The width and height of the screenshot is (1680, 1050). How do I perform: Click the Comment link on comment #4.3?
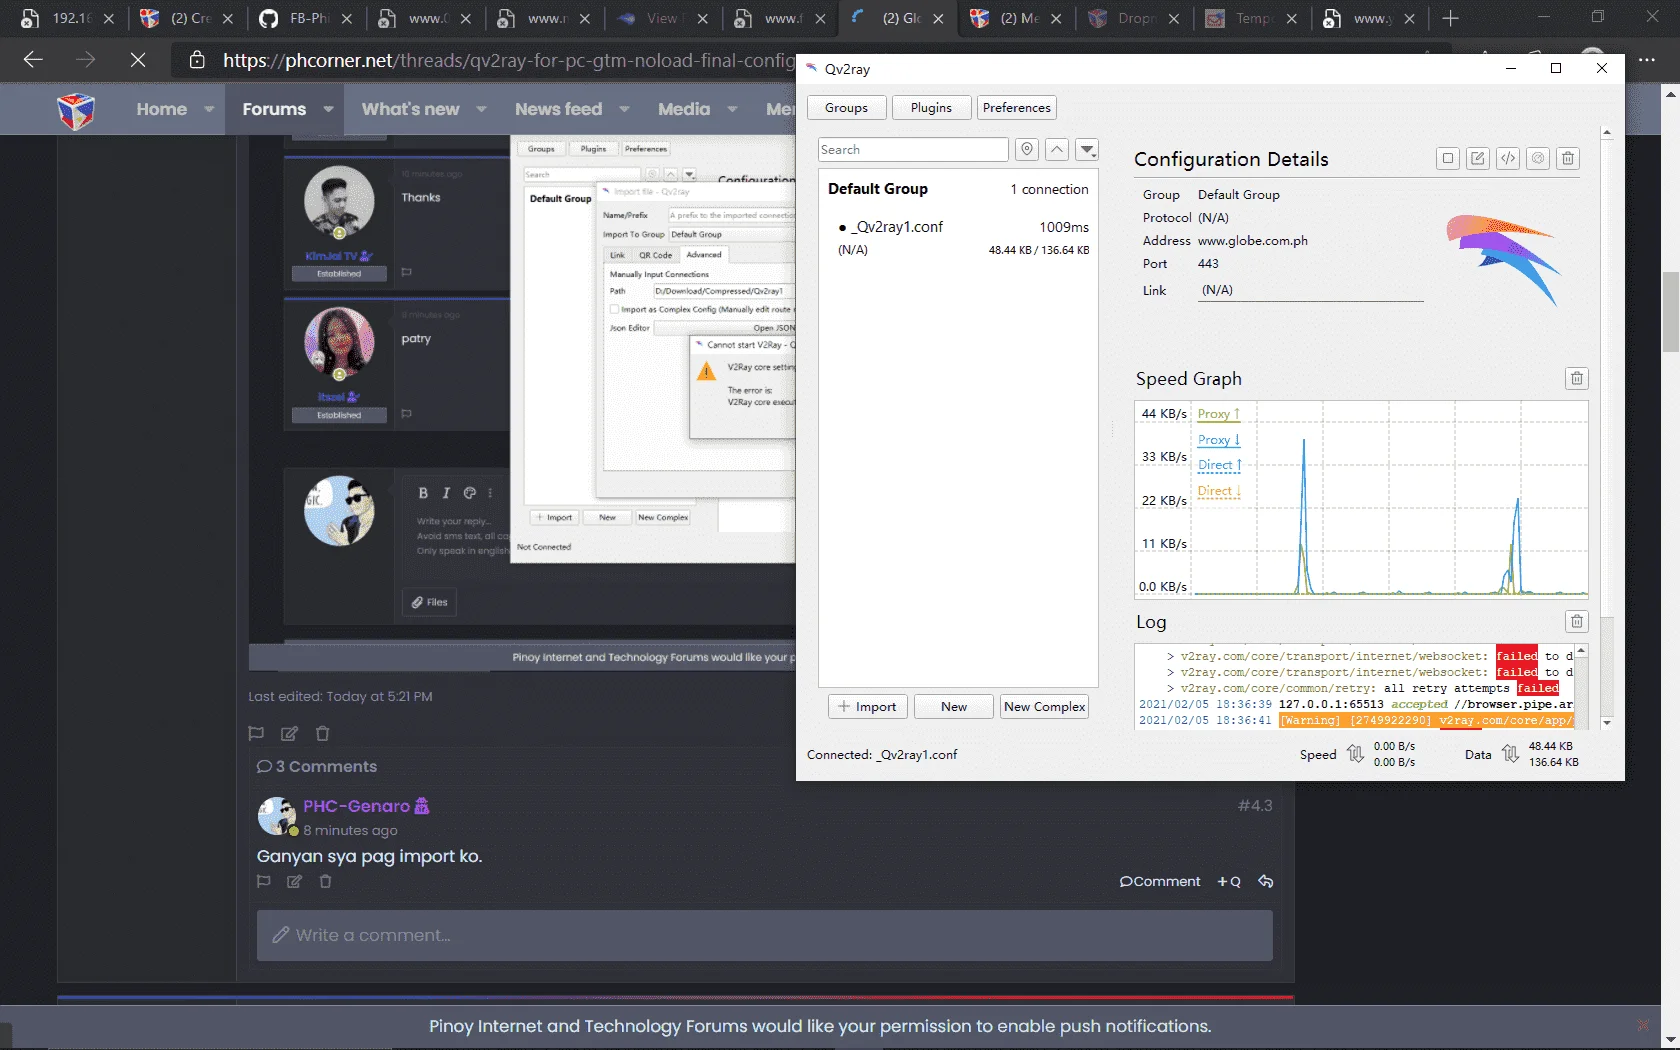pyautogui.click(x=1160, y=881)
